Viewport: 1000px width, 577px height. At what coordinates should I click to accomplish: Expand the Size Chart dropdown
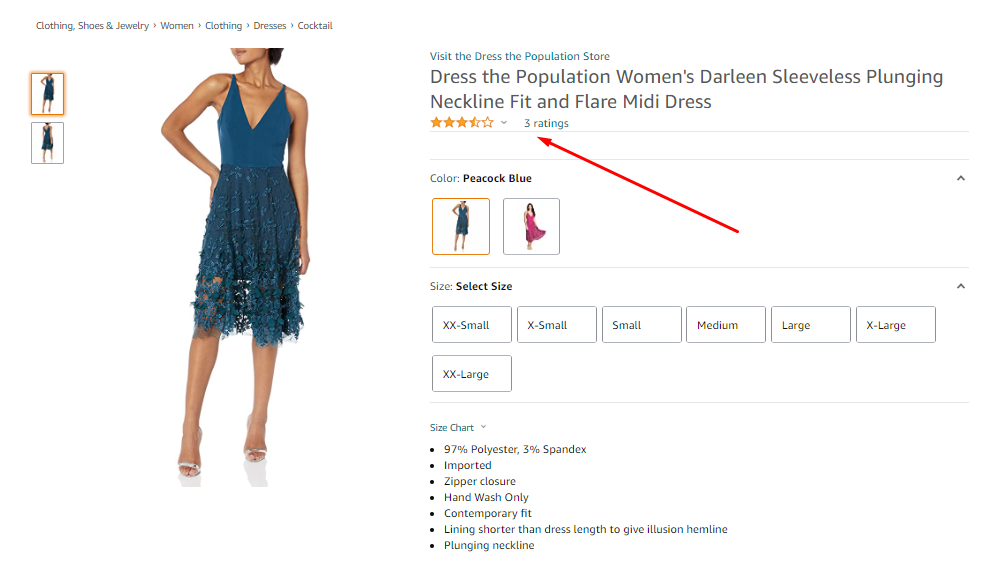[458, 427]
